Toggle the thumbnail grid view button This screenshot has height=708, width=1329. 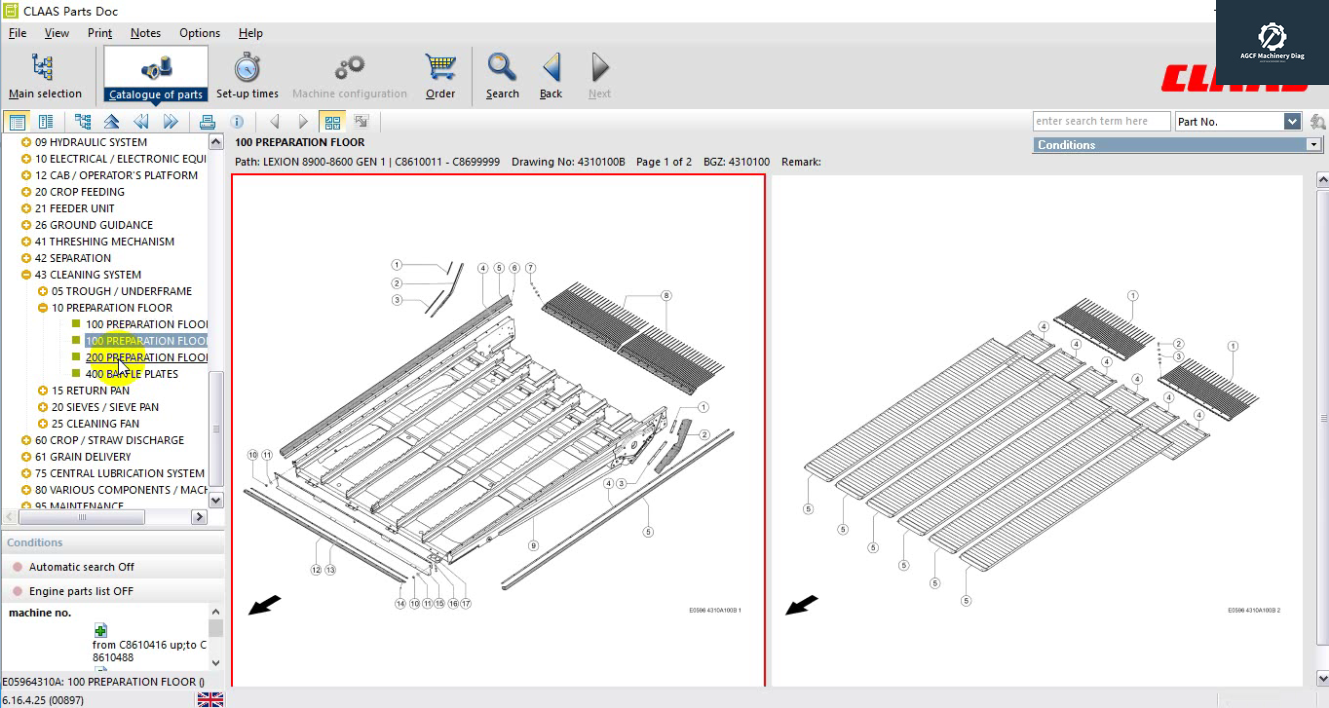click(332, 122)
